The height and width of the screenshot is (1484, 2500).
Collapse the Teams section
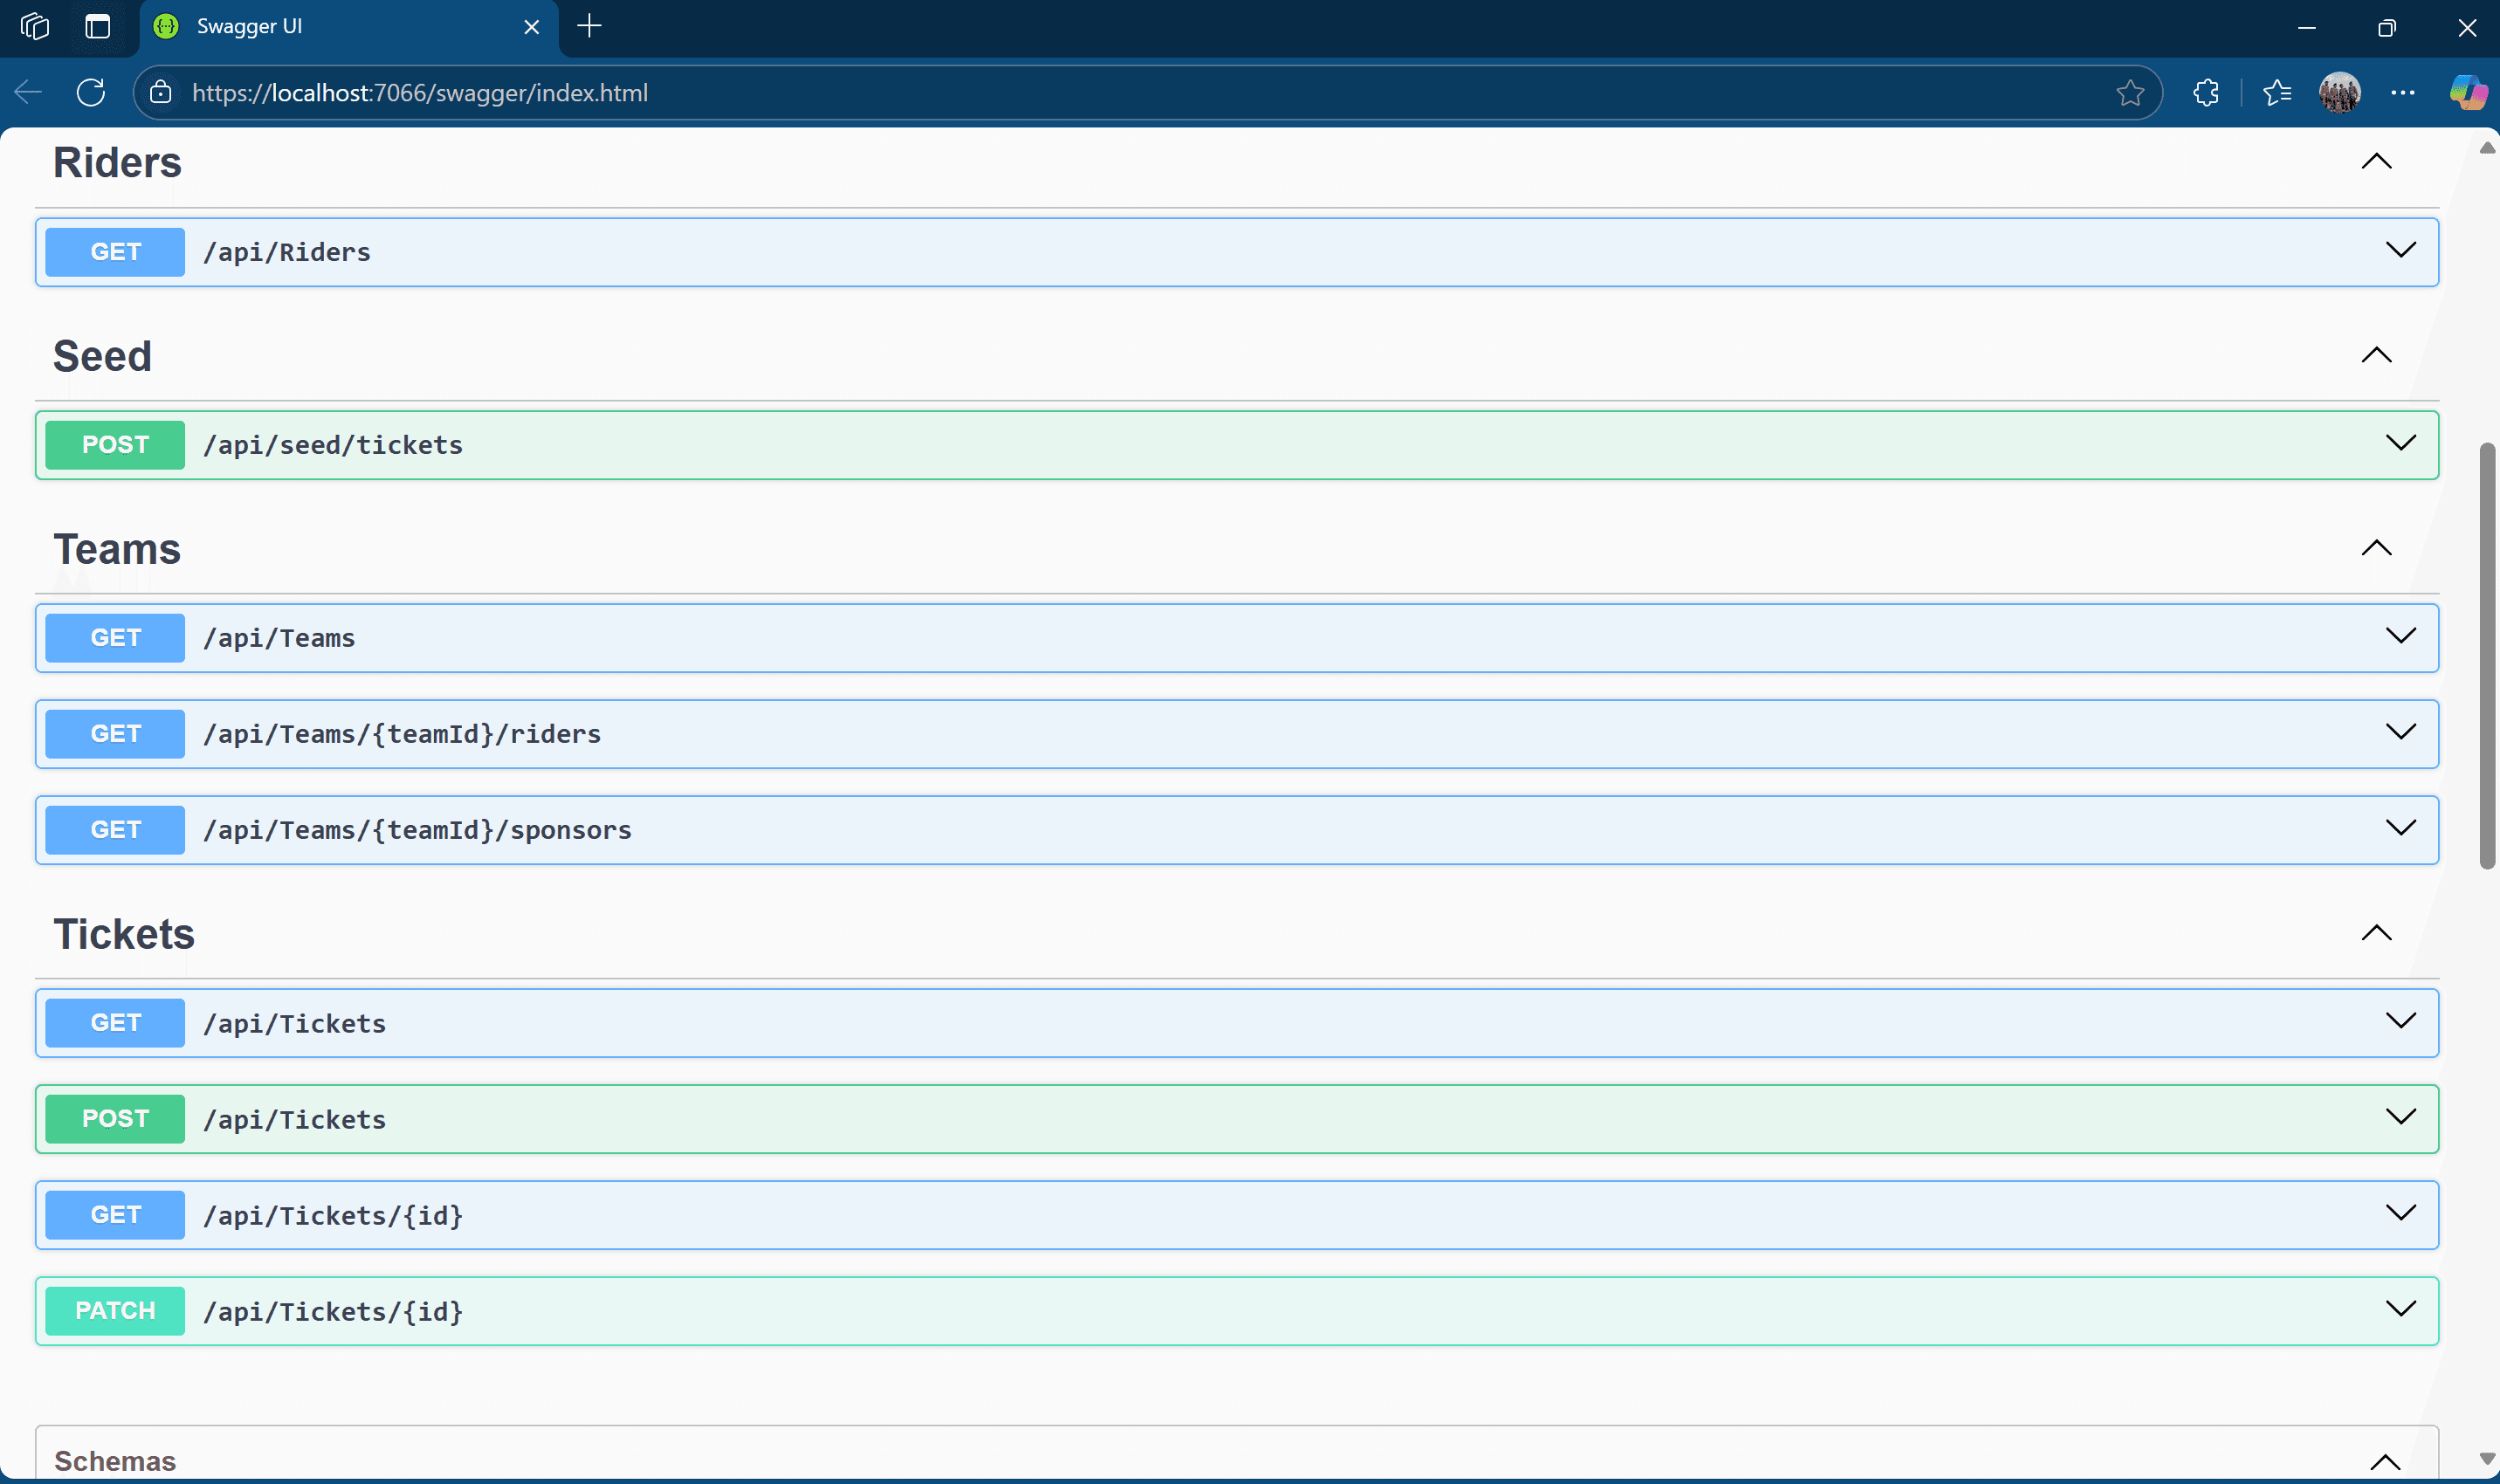(2376, 548)
